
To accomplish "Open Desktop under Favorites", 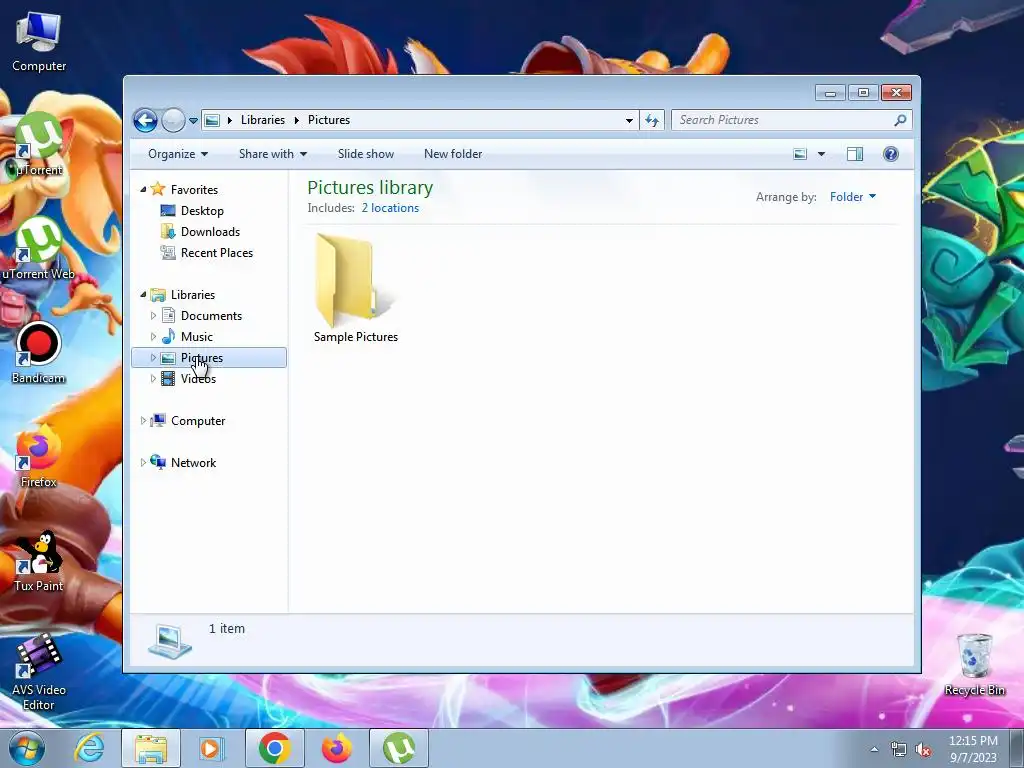I will pos(202,211).
